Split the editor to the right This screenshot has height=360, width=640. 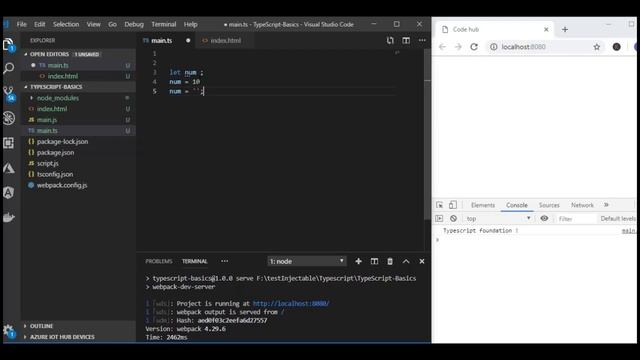tap(406, 40)
